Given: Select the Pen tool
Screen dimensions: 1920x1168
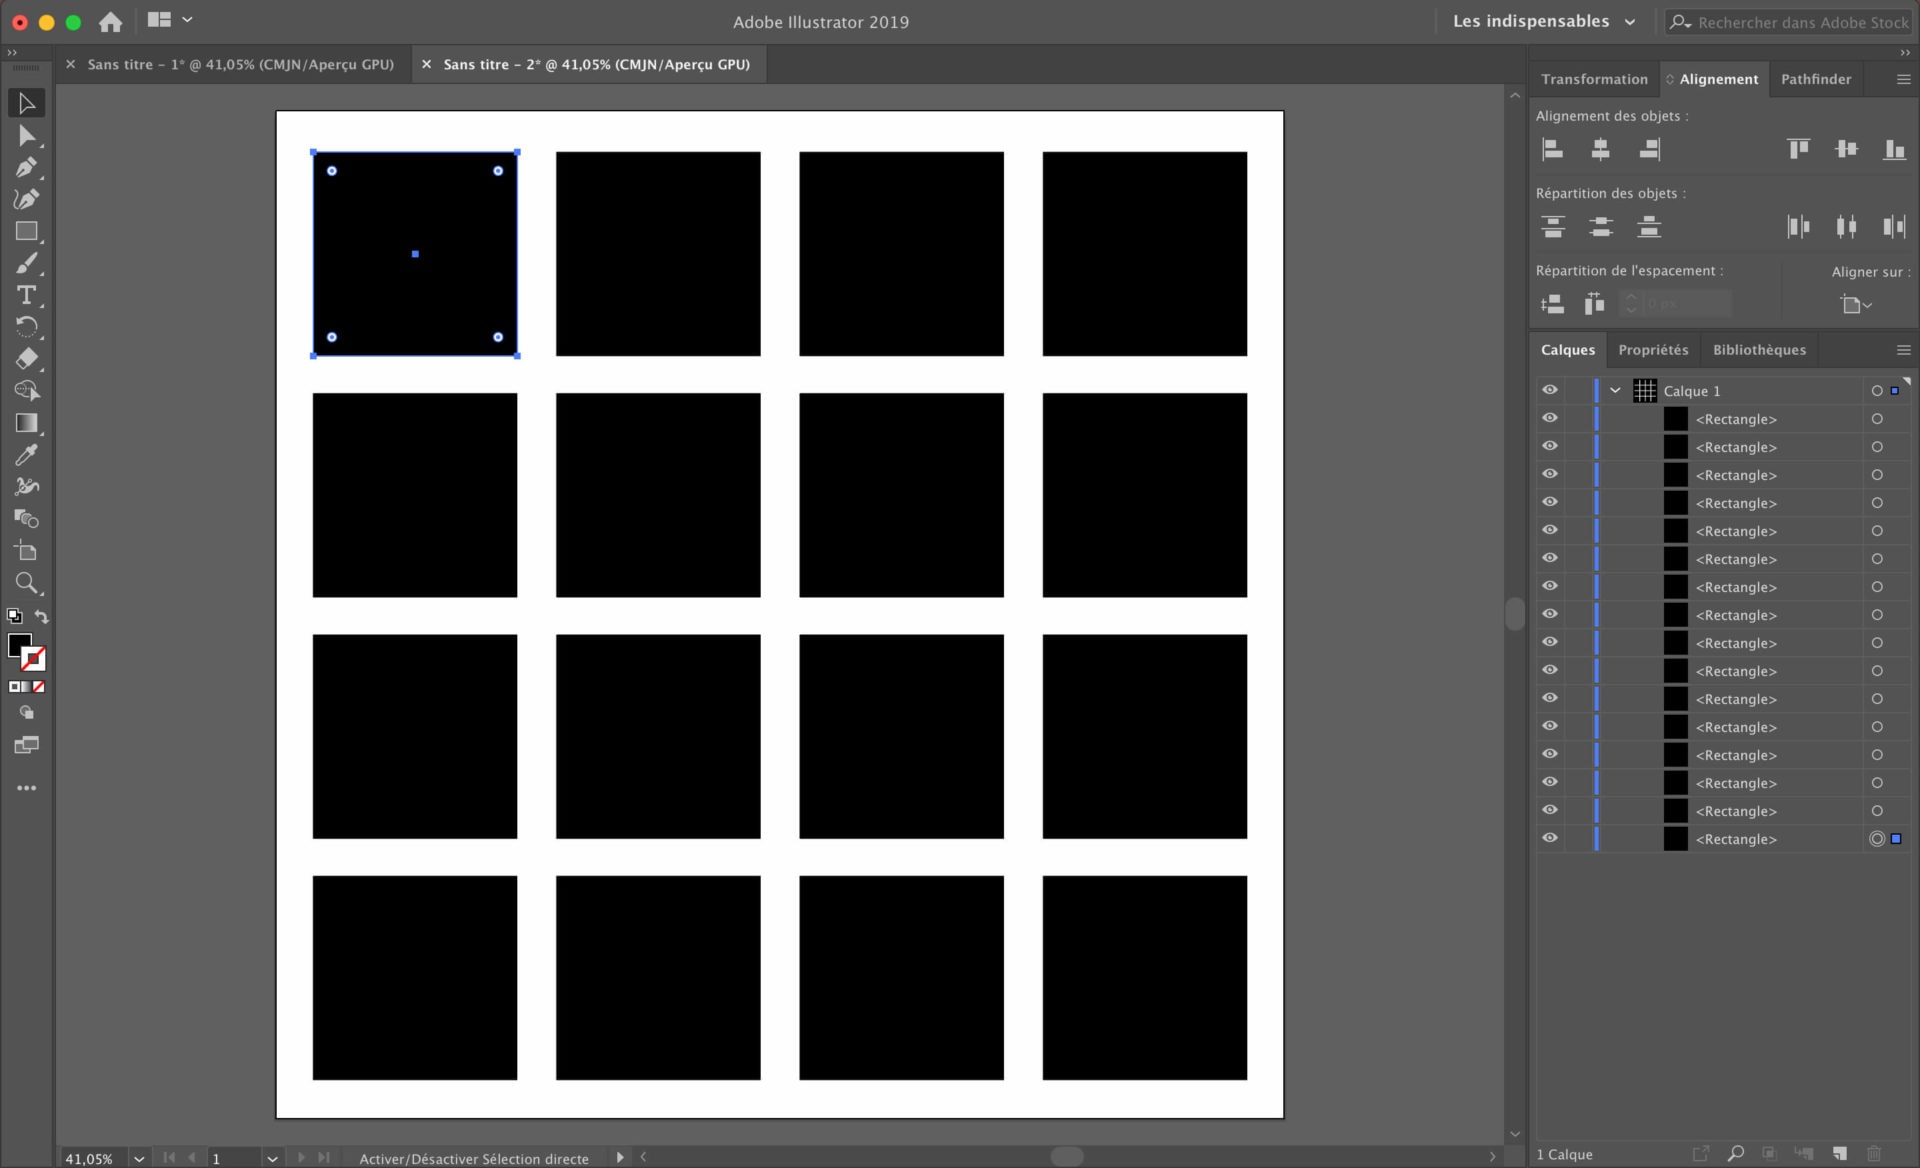Looking at the screenshot, I should (27, 167).
